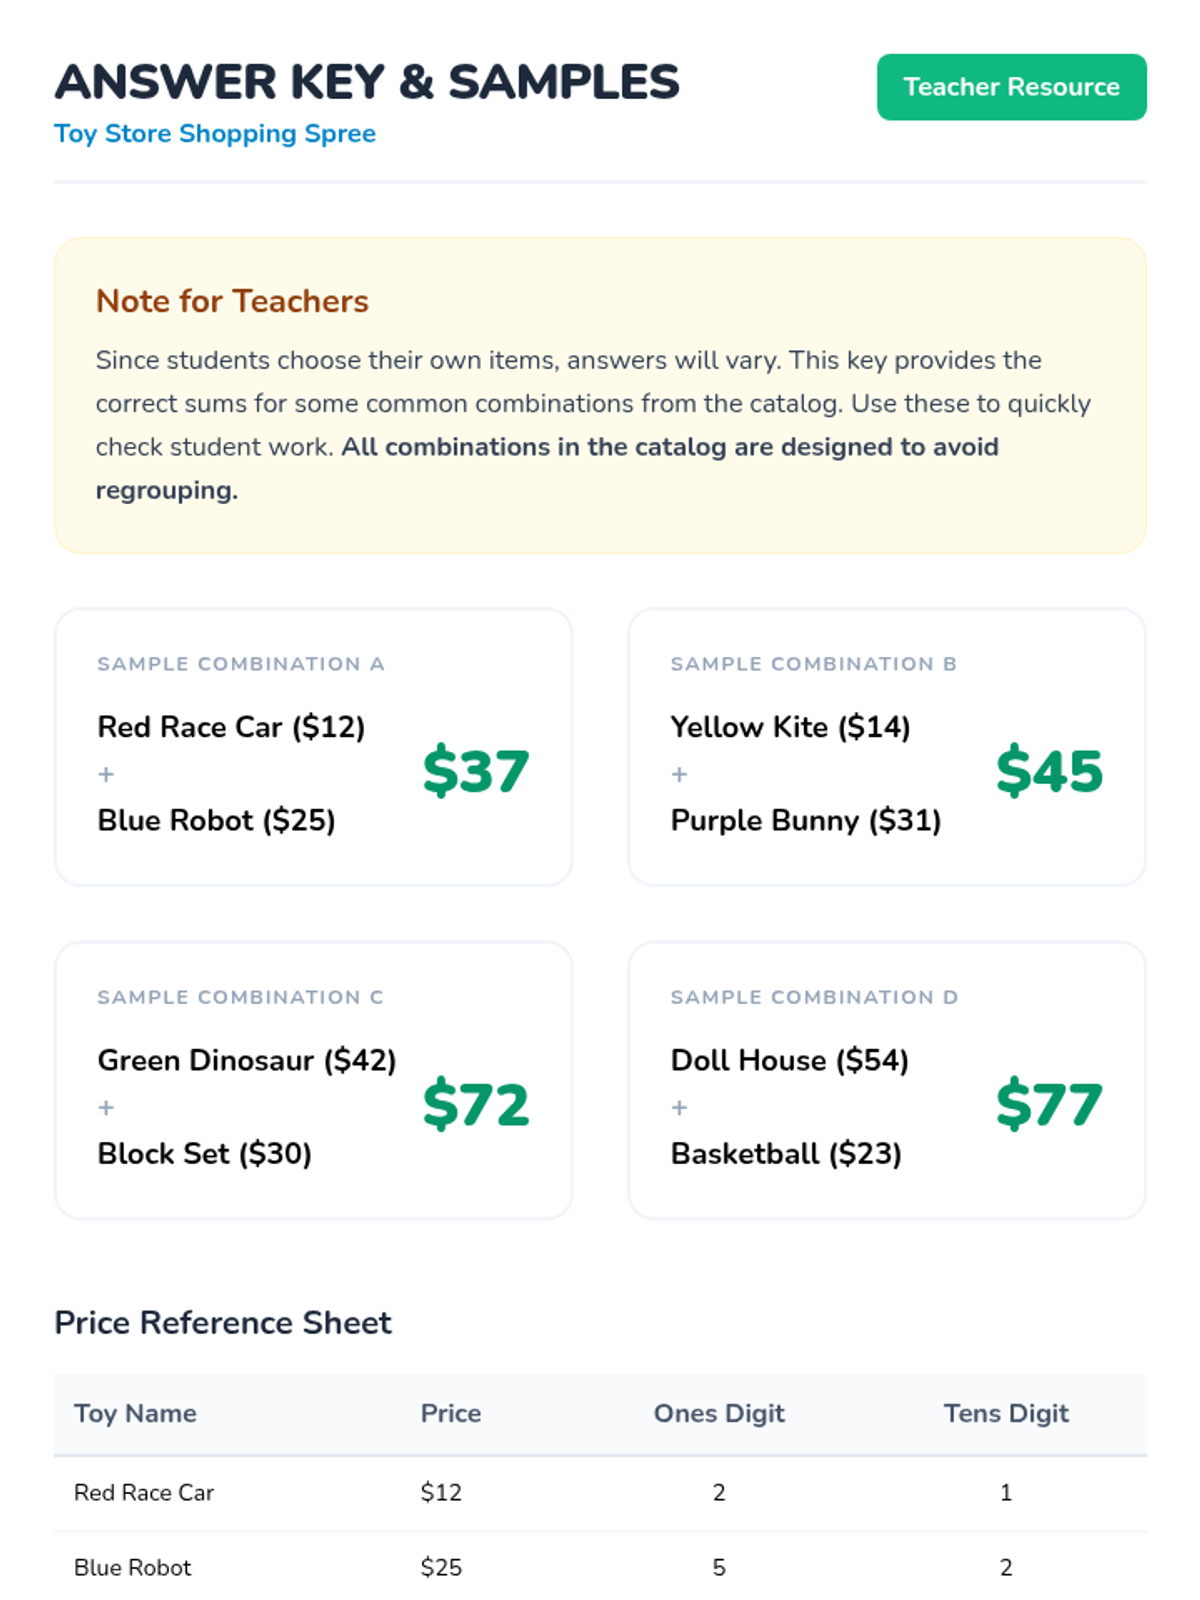Select the $45 total in card B
The height and width of the screenshot is (1600, 1200).
1049,771
